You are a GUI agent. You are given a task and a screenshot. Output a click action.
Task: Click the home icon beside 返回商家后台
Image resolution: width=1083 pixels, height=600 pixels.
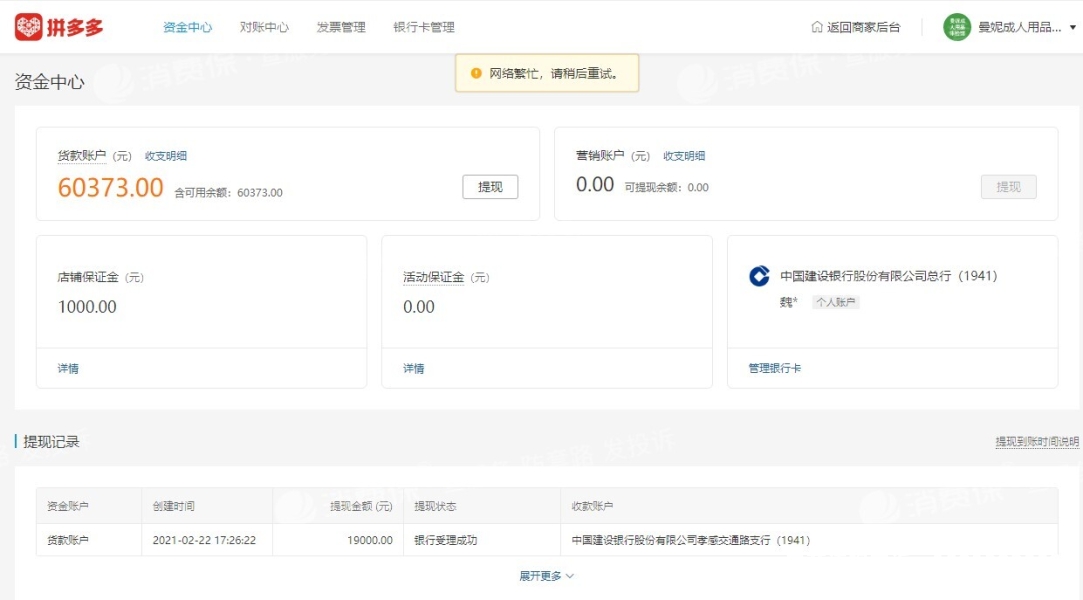[817, 27]
